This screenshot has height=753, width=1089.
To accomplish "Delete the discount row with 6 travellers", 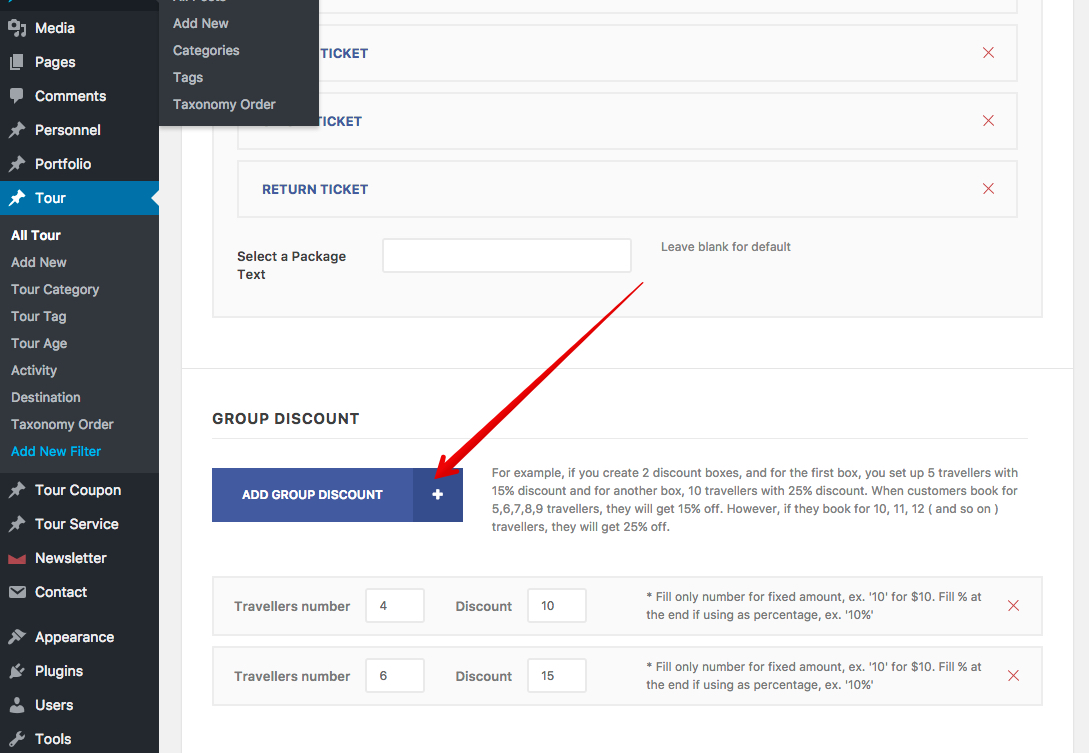I will tap(1013, 676).
